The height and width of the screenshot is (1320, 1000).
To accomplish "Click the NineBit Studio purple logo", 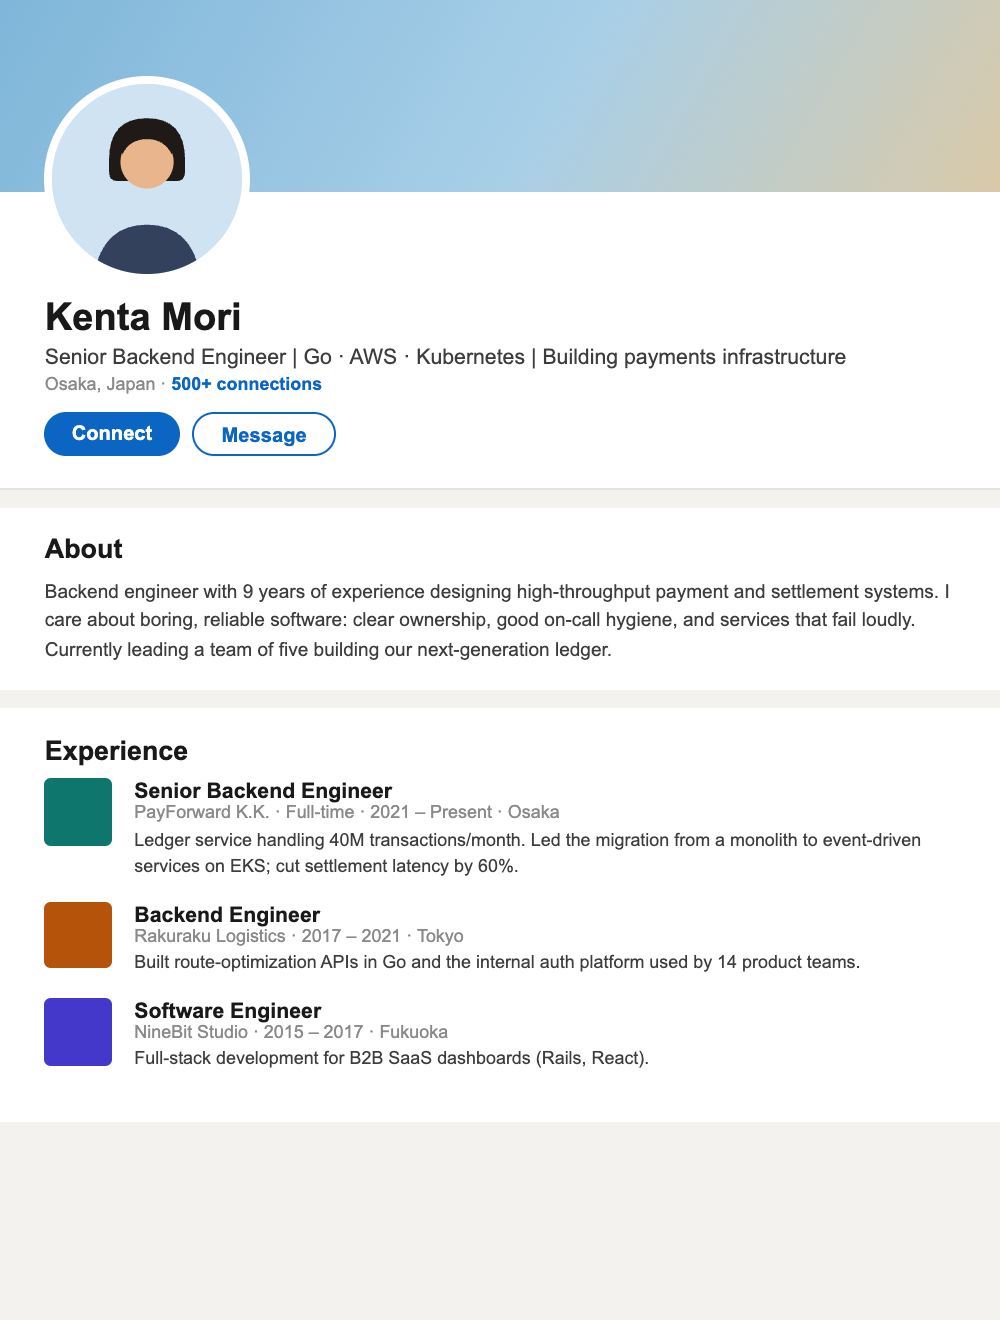I will 78,1032.
